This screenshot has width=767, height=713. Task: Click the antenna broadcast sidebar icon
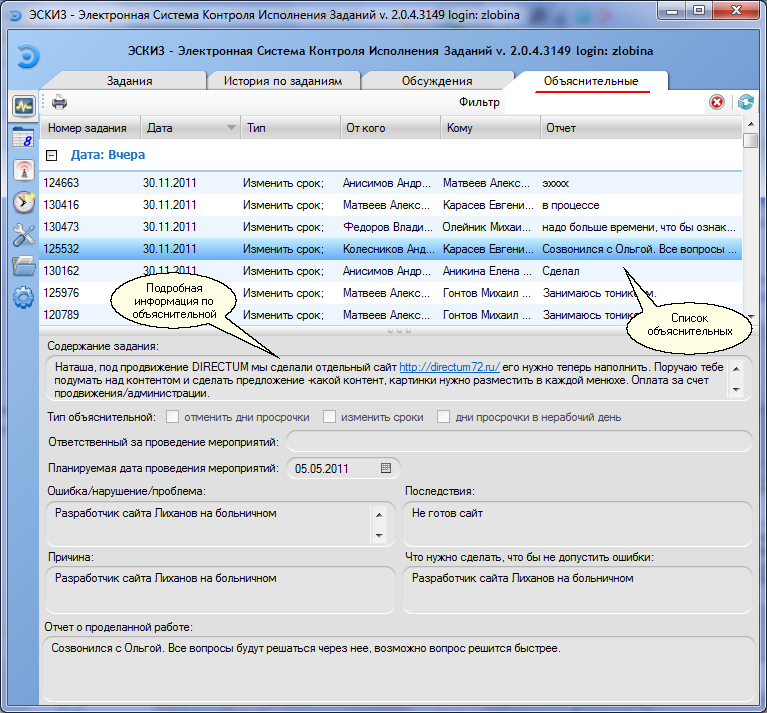click(x=24, y=170)
